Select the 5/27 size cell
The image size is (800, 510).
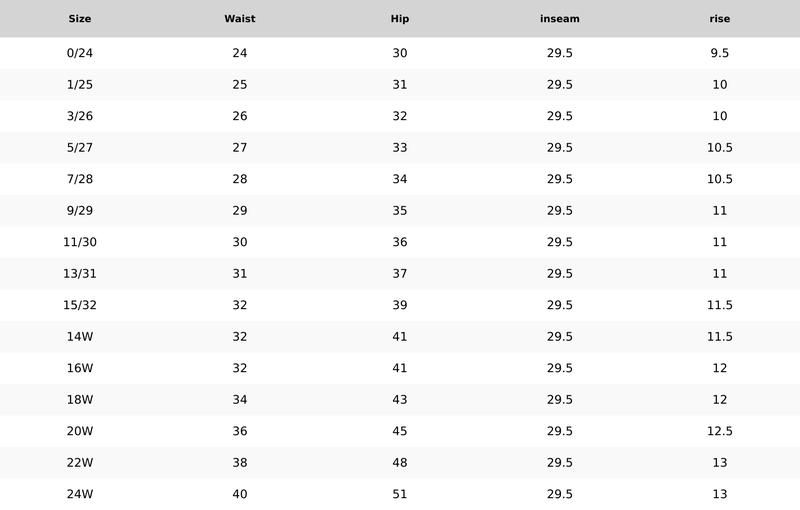[x=80, y=147]
